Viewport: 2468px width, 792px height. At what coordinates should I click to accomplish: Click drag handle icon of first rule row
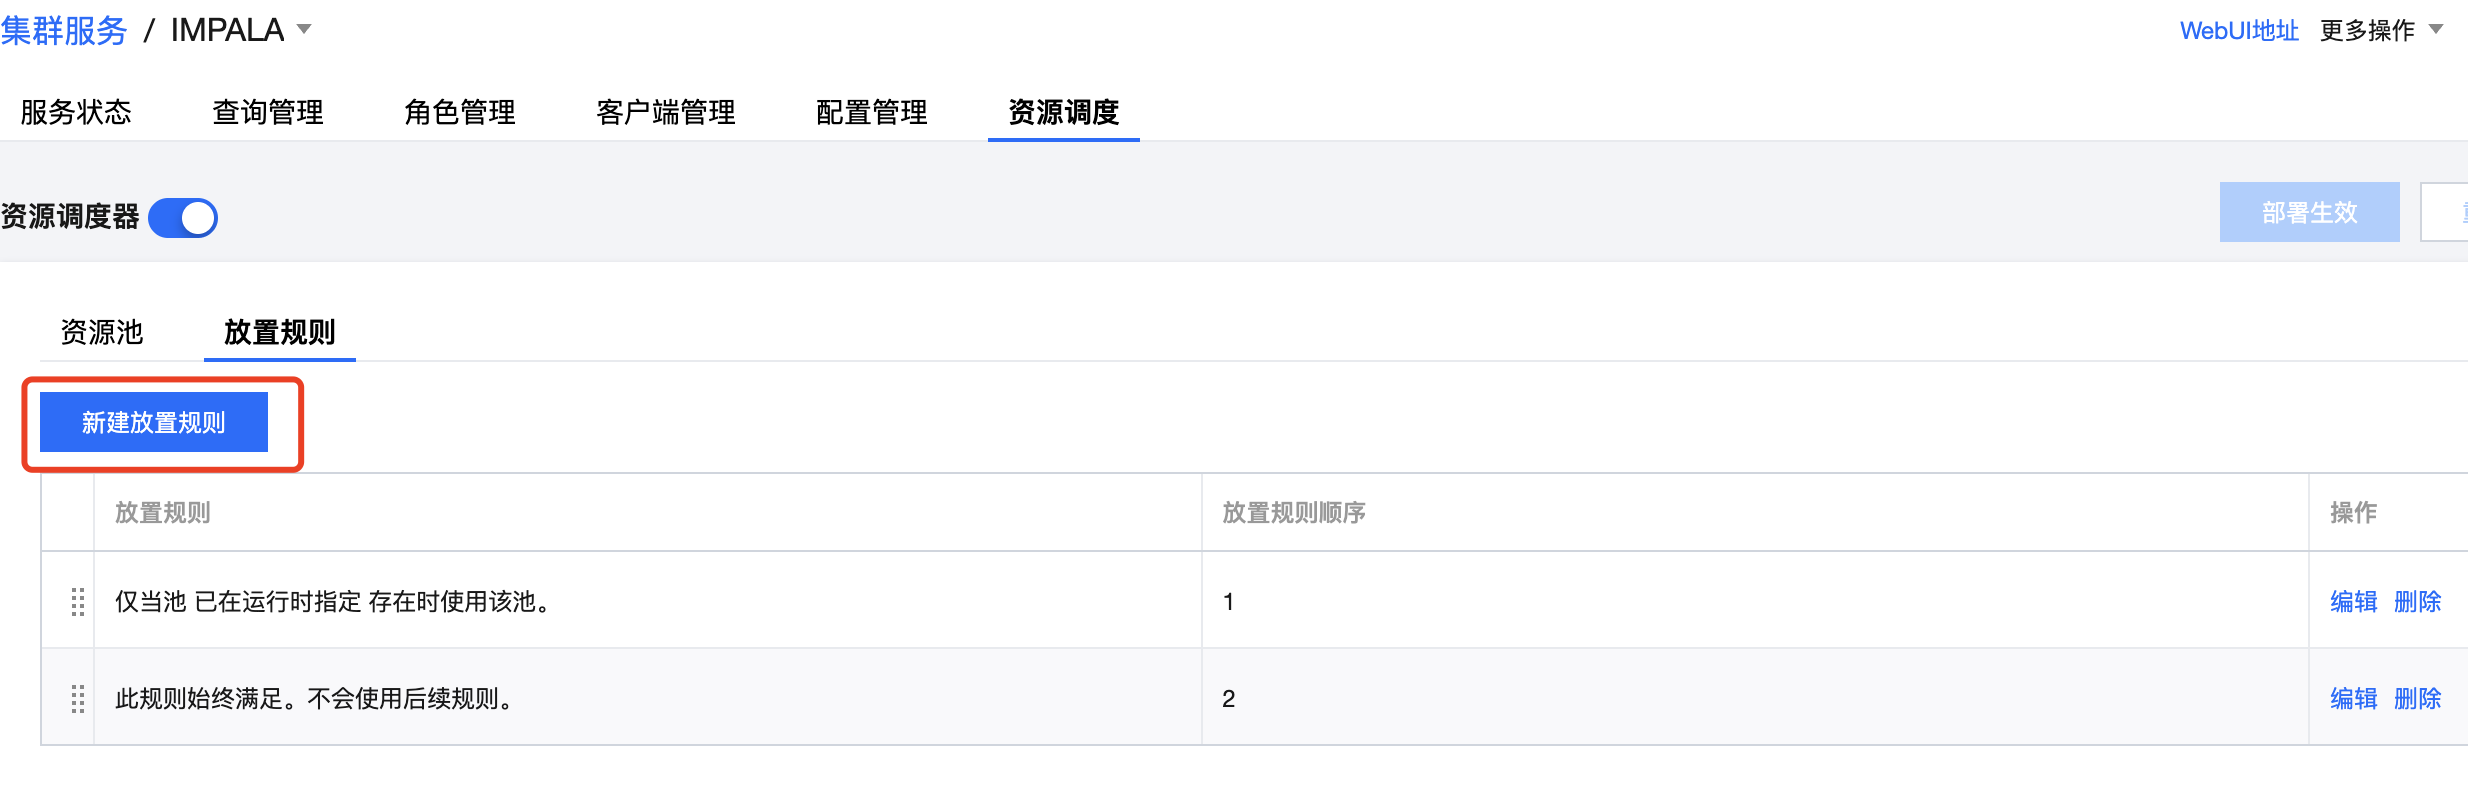(78, 601)
